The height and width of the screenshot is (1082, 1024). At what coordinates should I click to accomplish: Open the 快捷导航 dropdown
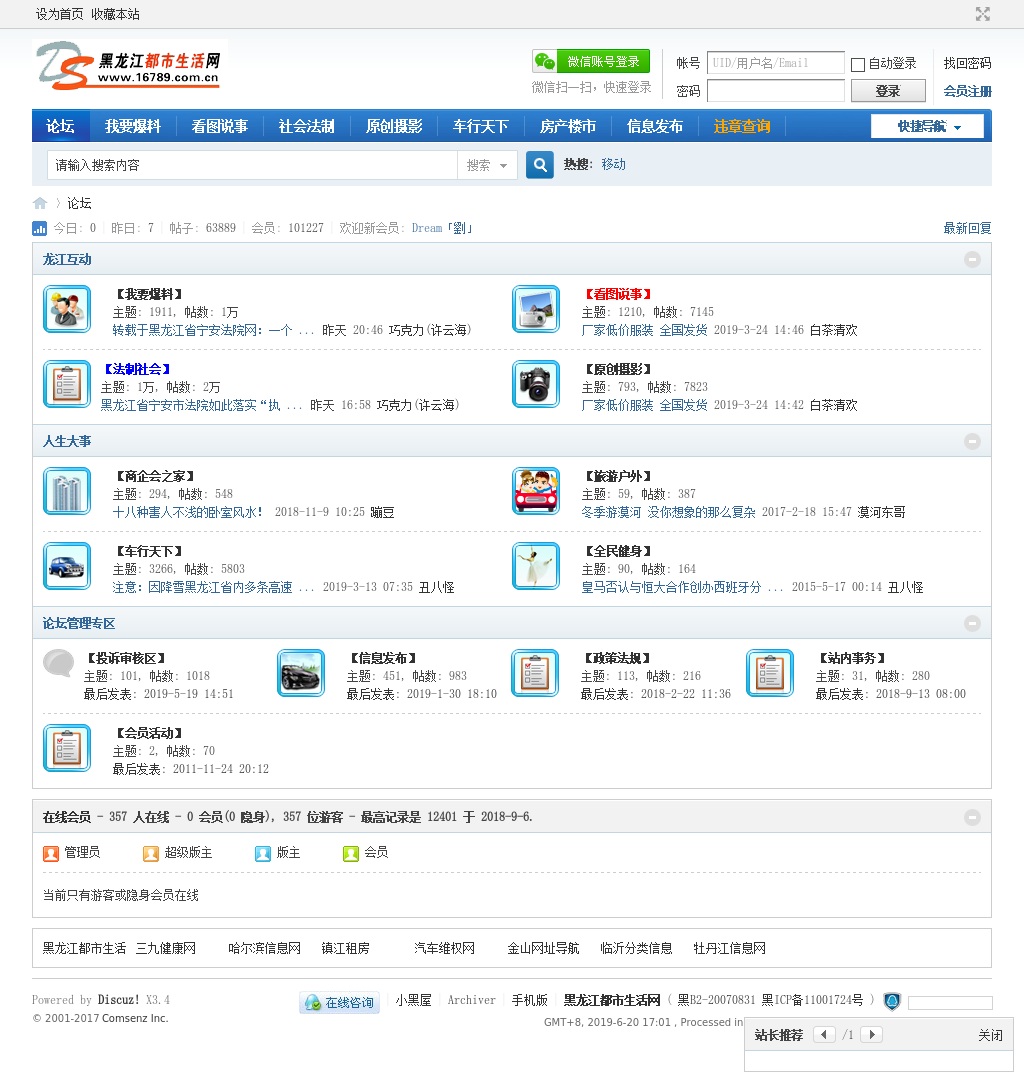tap(928, 126)
